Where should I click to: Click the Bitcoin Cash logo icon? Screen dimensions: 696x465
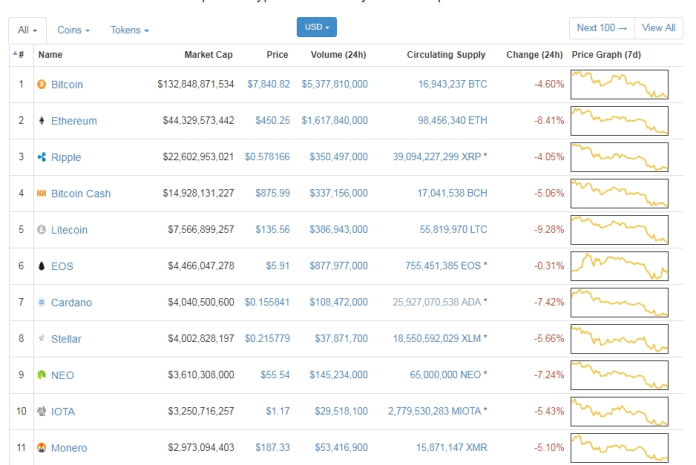(41, 193)
